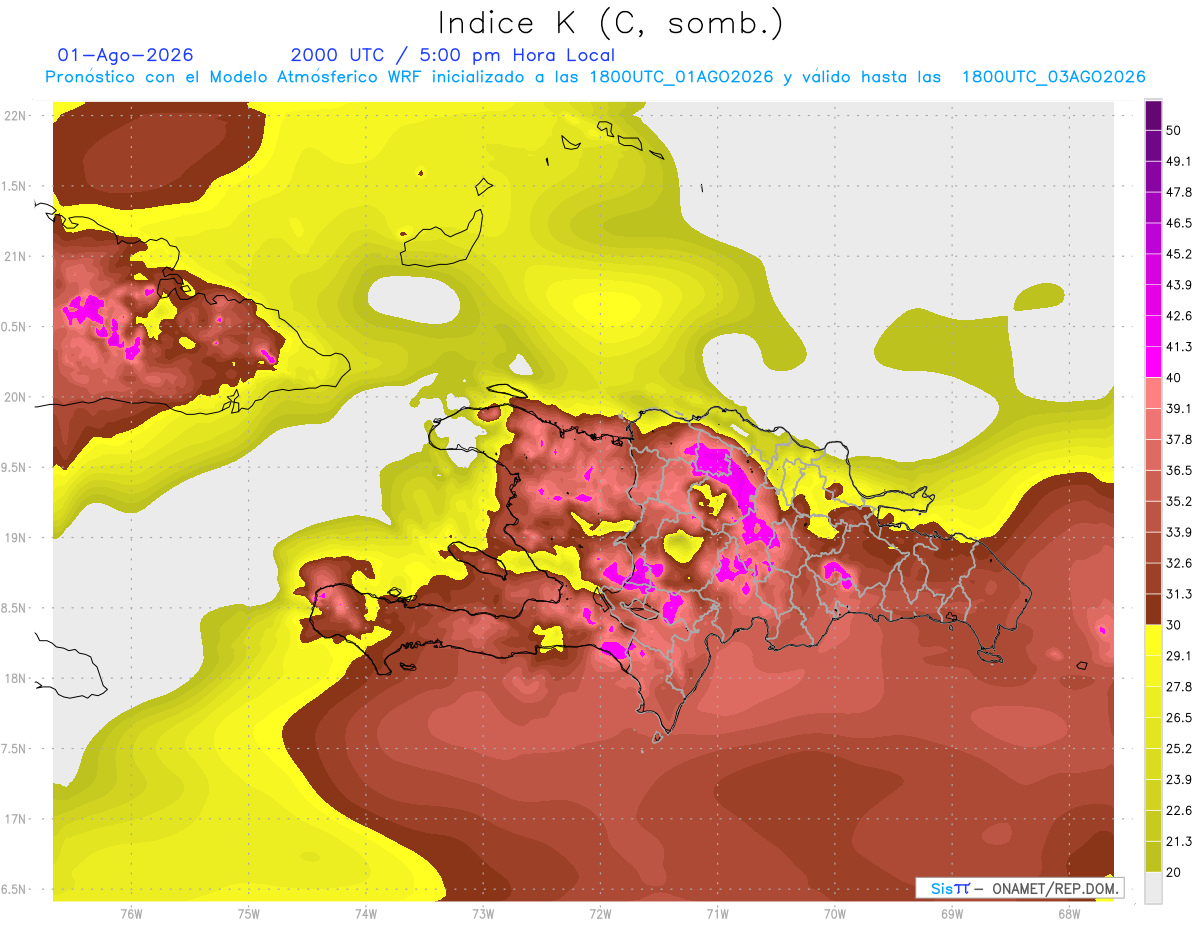This screenshot has height=927, width=1200.
Task: Click the legend value 30
Action: click(1175, 625)
